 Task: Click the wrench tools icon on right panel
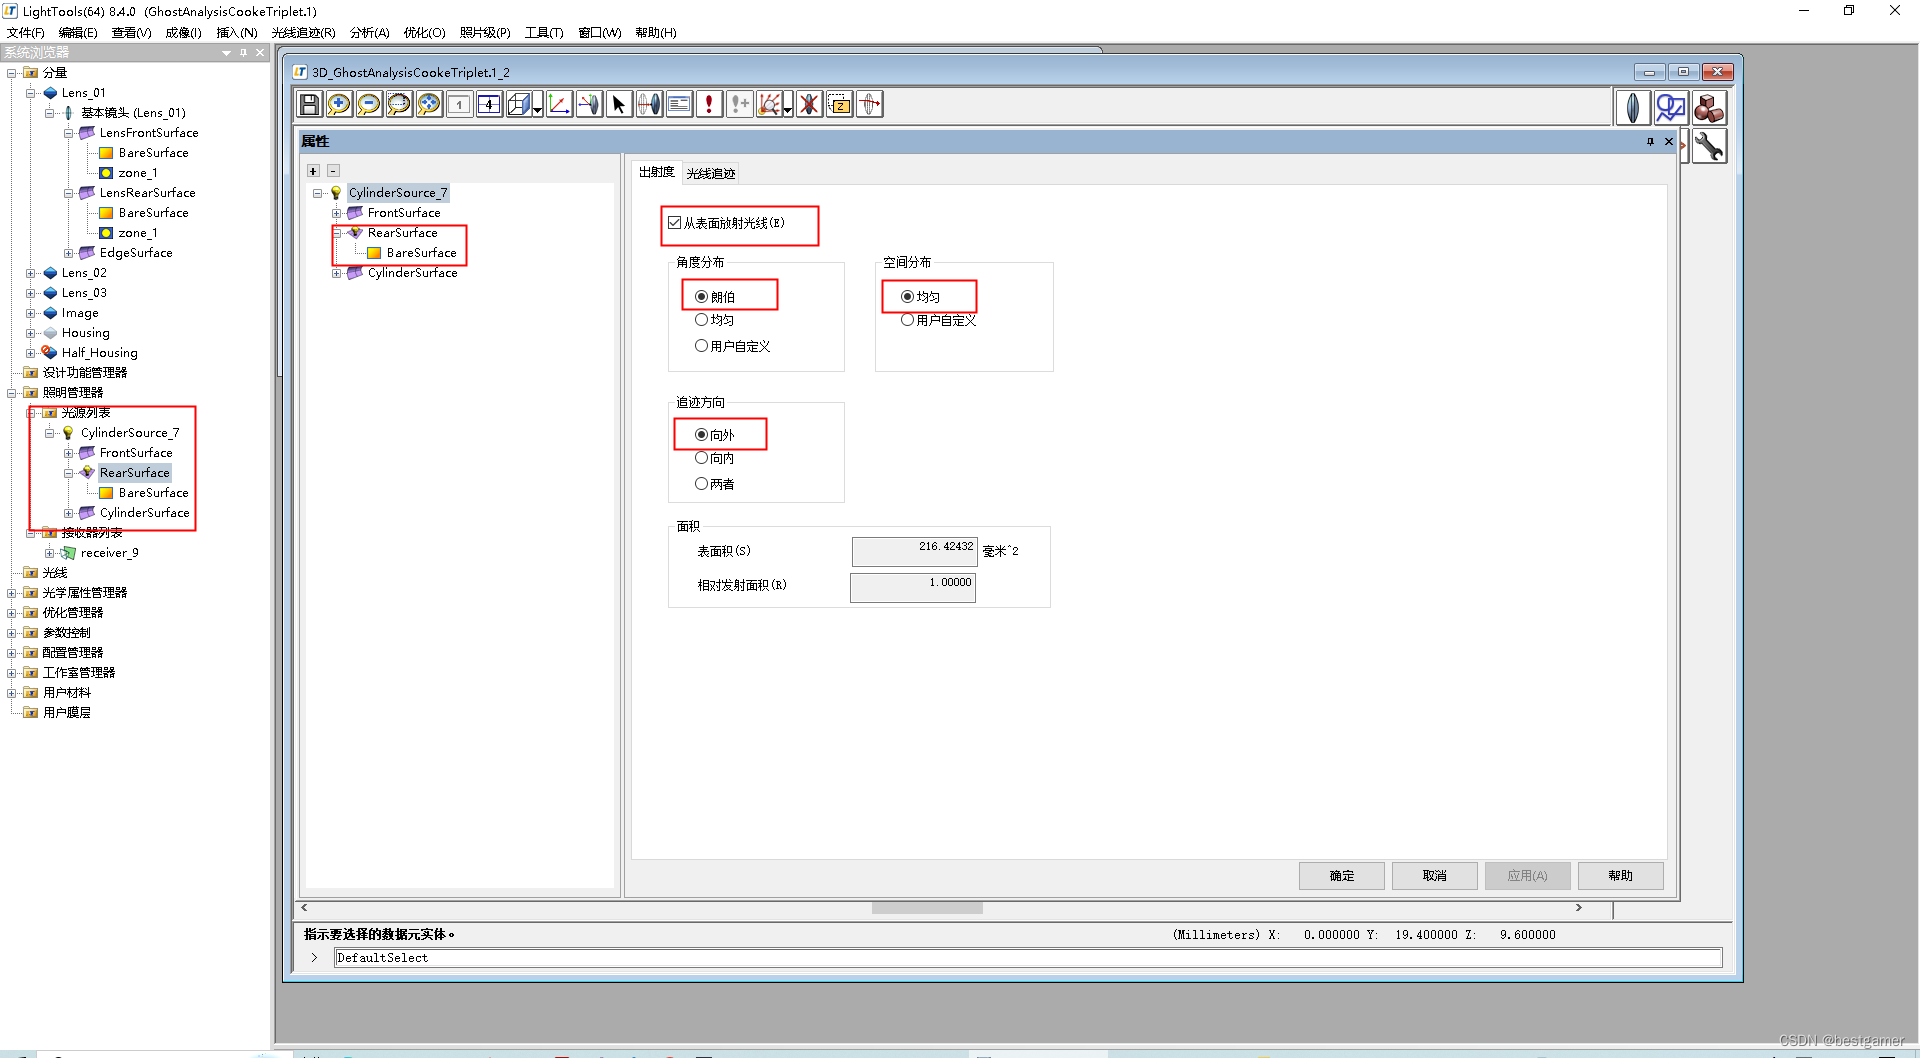pos(1710,146)
